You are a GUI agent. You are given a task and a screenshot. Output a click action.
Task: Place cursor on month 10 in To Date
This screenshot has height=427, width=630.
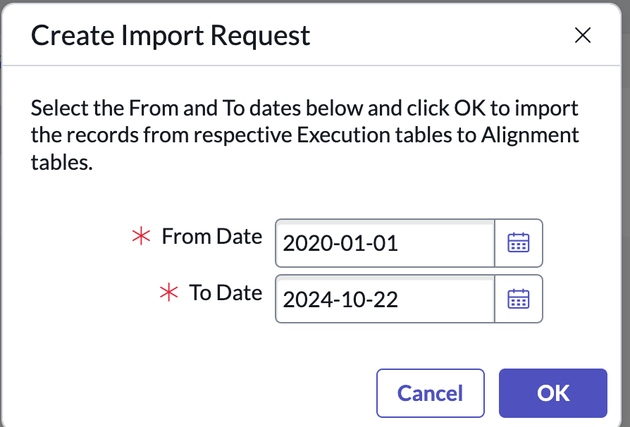pos(354,300)
